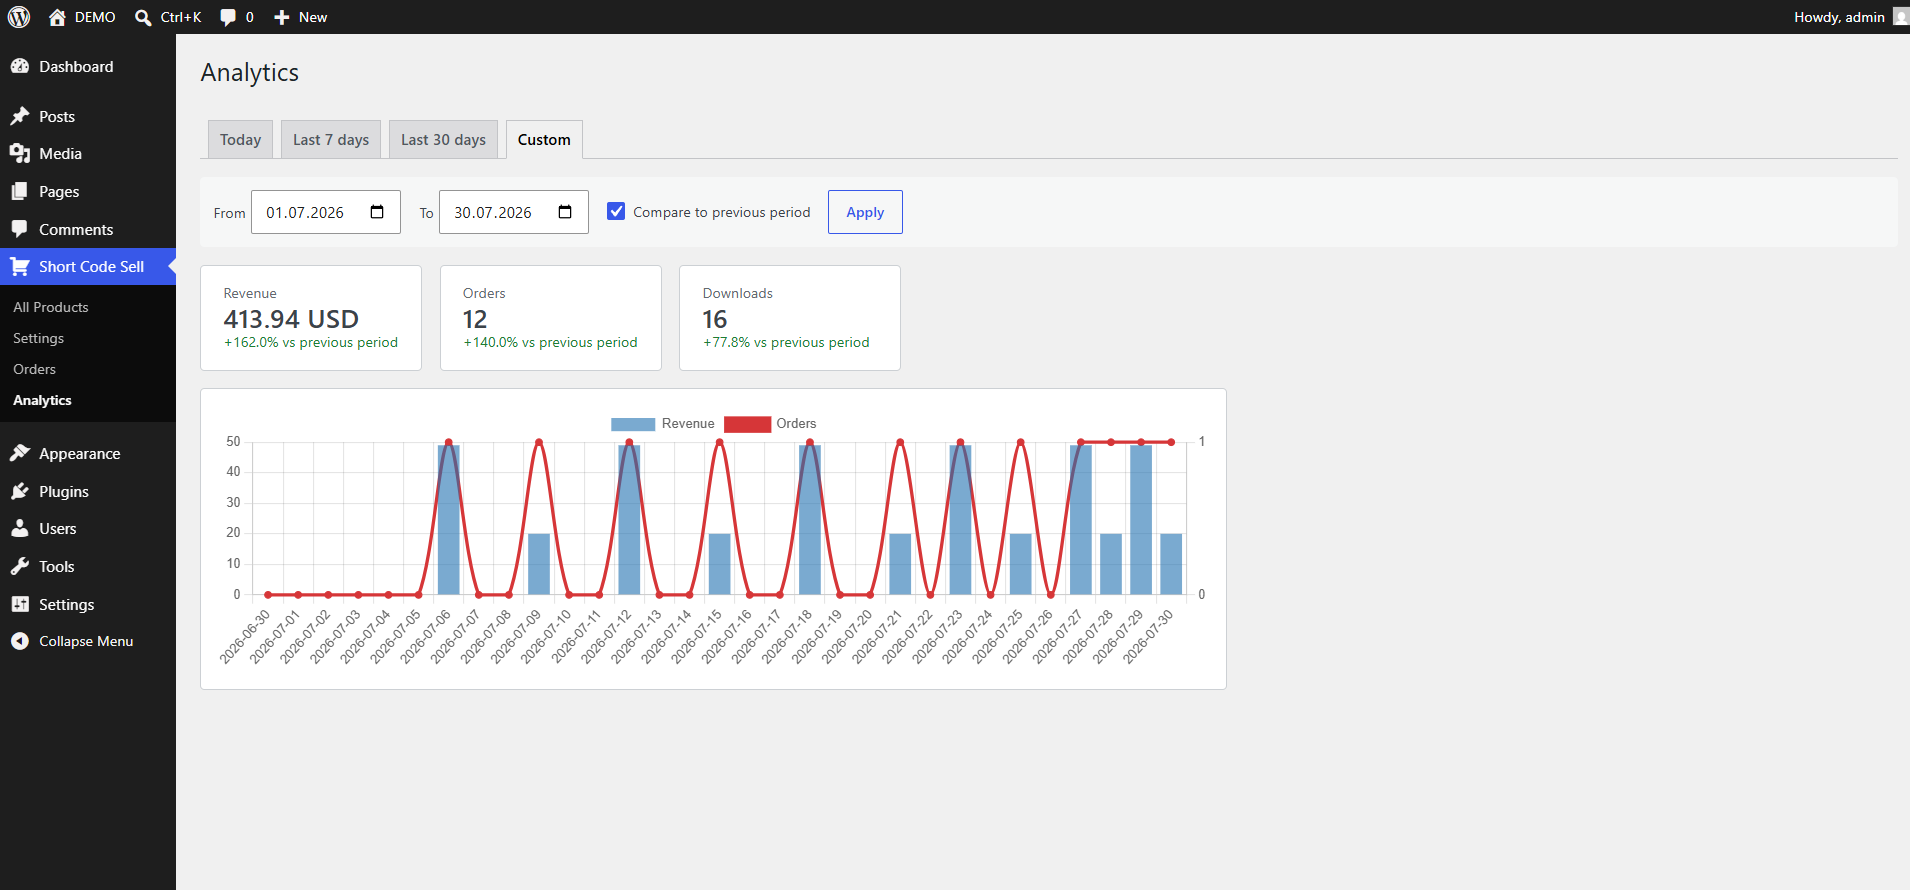This screenshot has width=1910, height=890.
Task: Click the From date field 01.07.2026
Action: [326, 212]
